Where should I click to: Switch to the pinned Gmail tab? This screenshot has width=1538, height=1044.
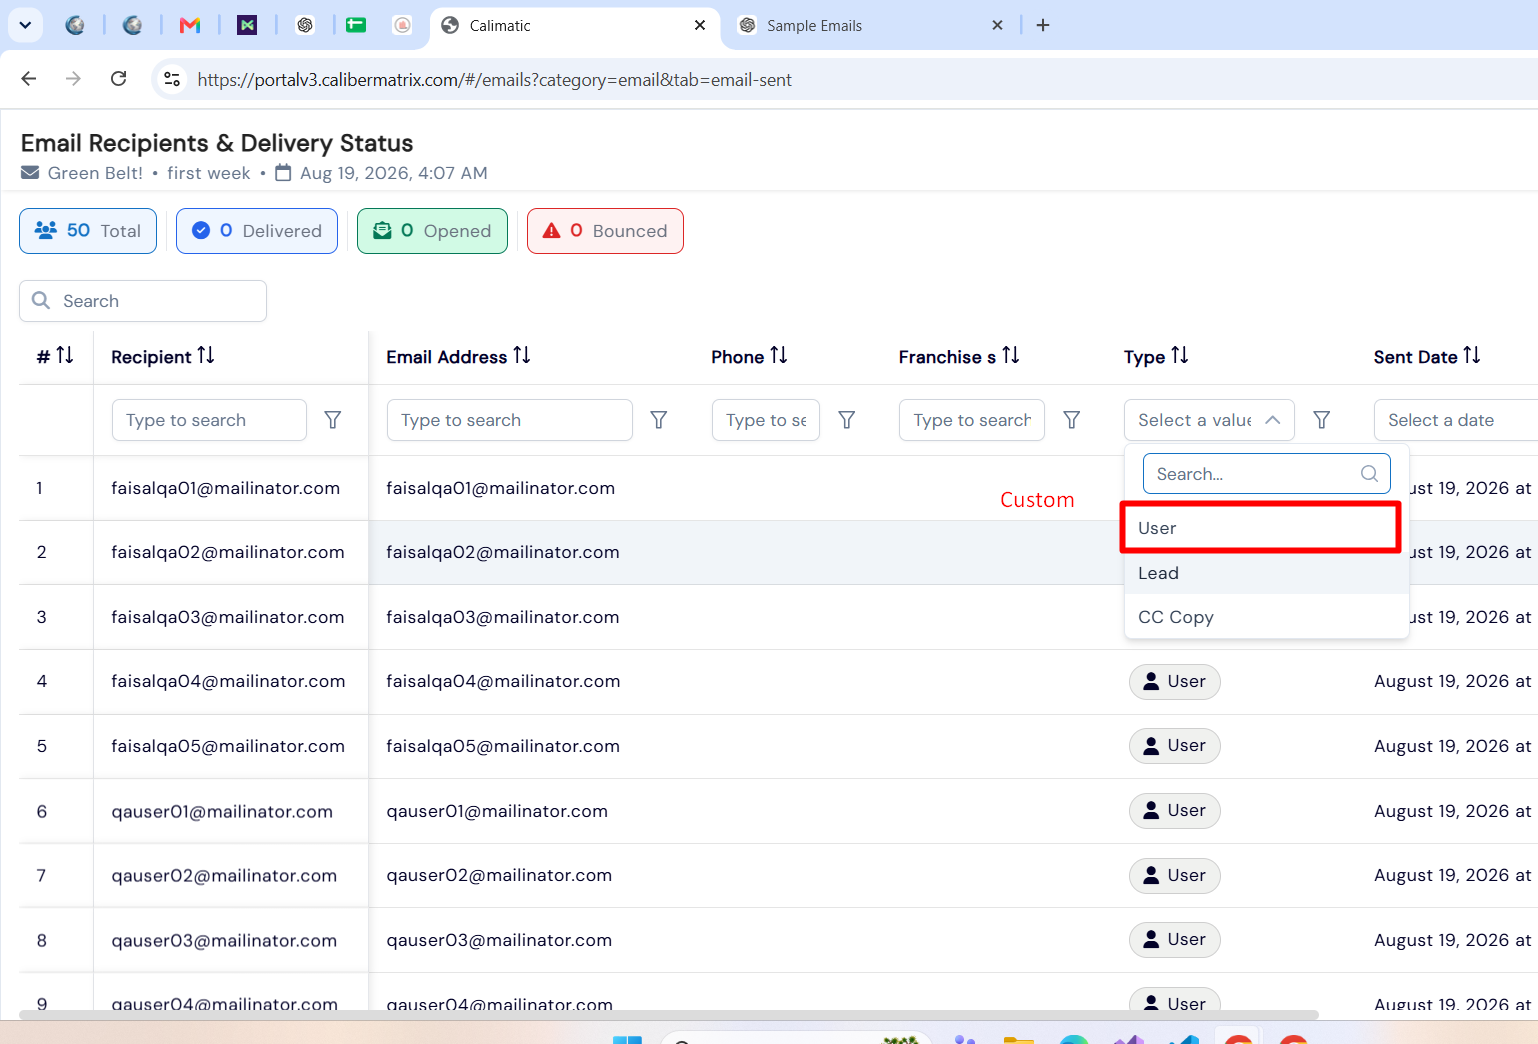point(190,25)
